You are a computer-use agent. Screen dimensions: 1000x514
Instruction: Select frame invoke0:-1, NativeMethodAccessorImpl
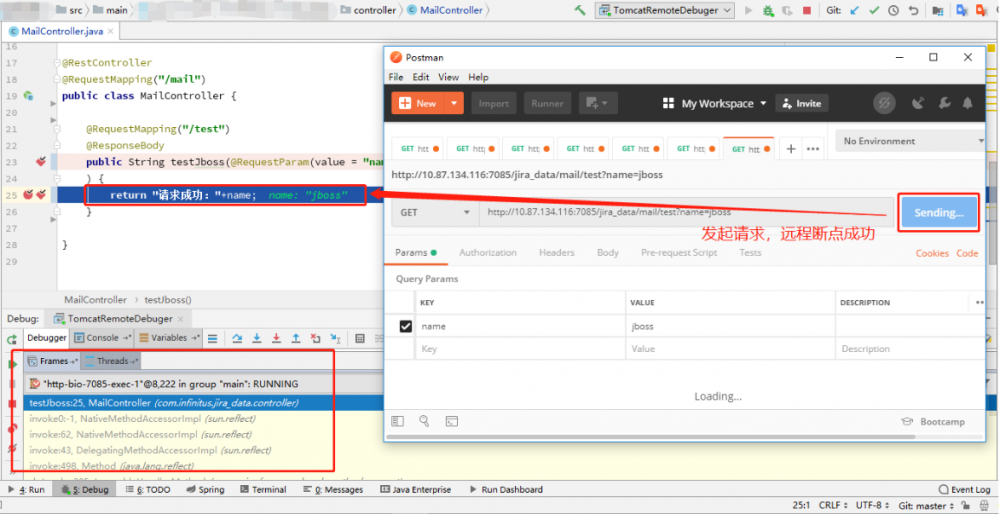[142, 419]
